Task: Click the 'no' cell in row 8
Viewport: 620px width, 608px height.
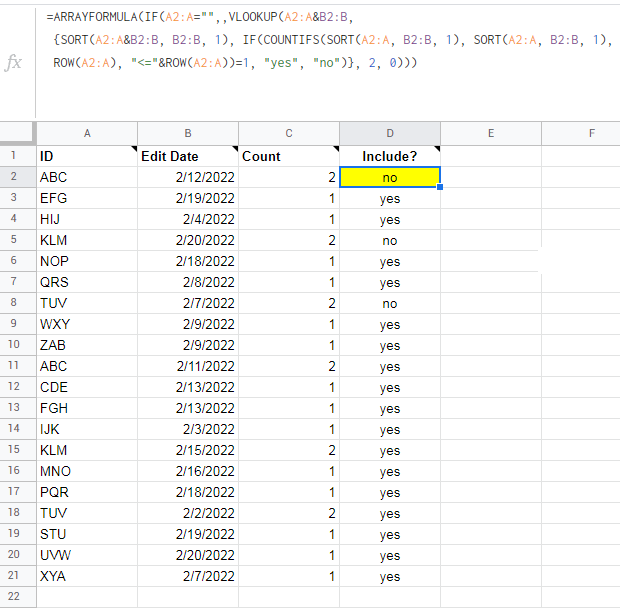Action: tap(390, 303)
